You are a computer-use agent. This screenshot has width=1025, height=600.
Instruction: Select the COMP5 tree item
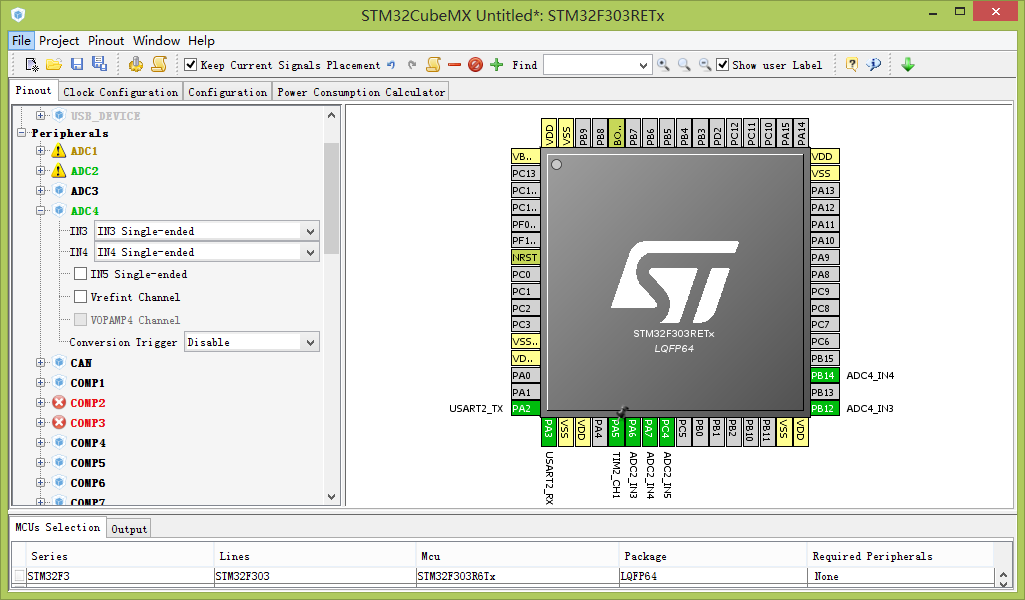88,463
